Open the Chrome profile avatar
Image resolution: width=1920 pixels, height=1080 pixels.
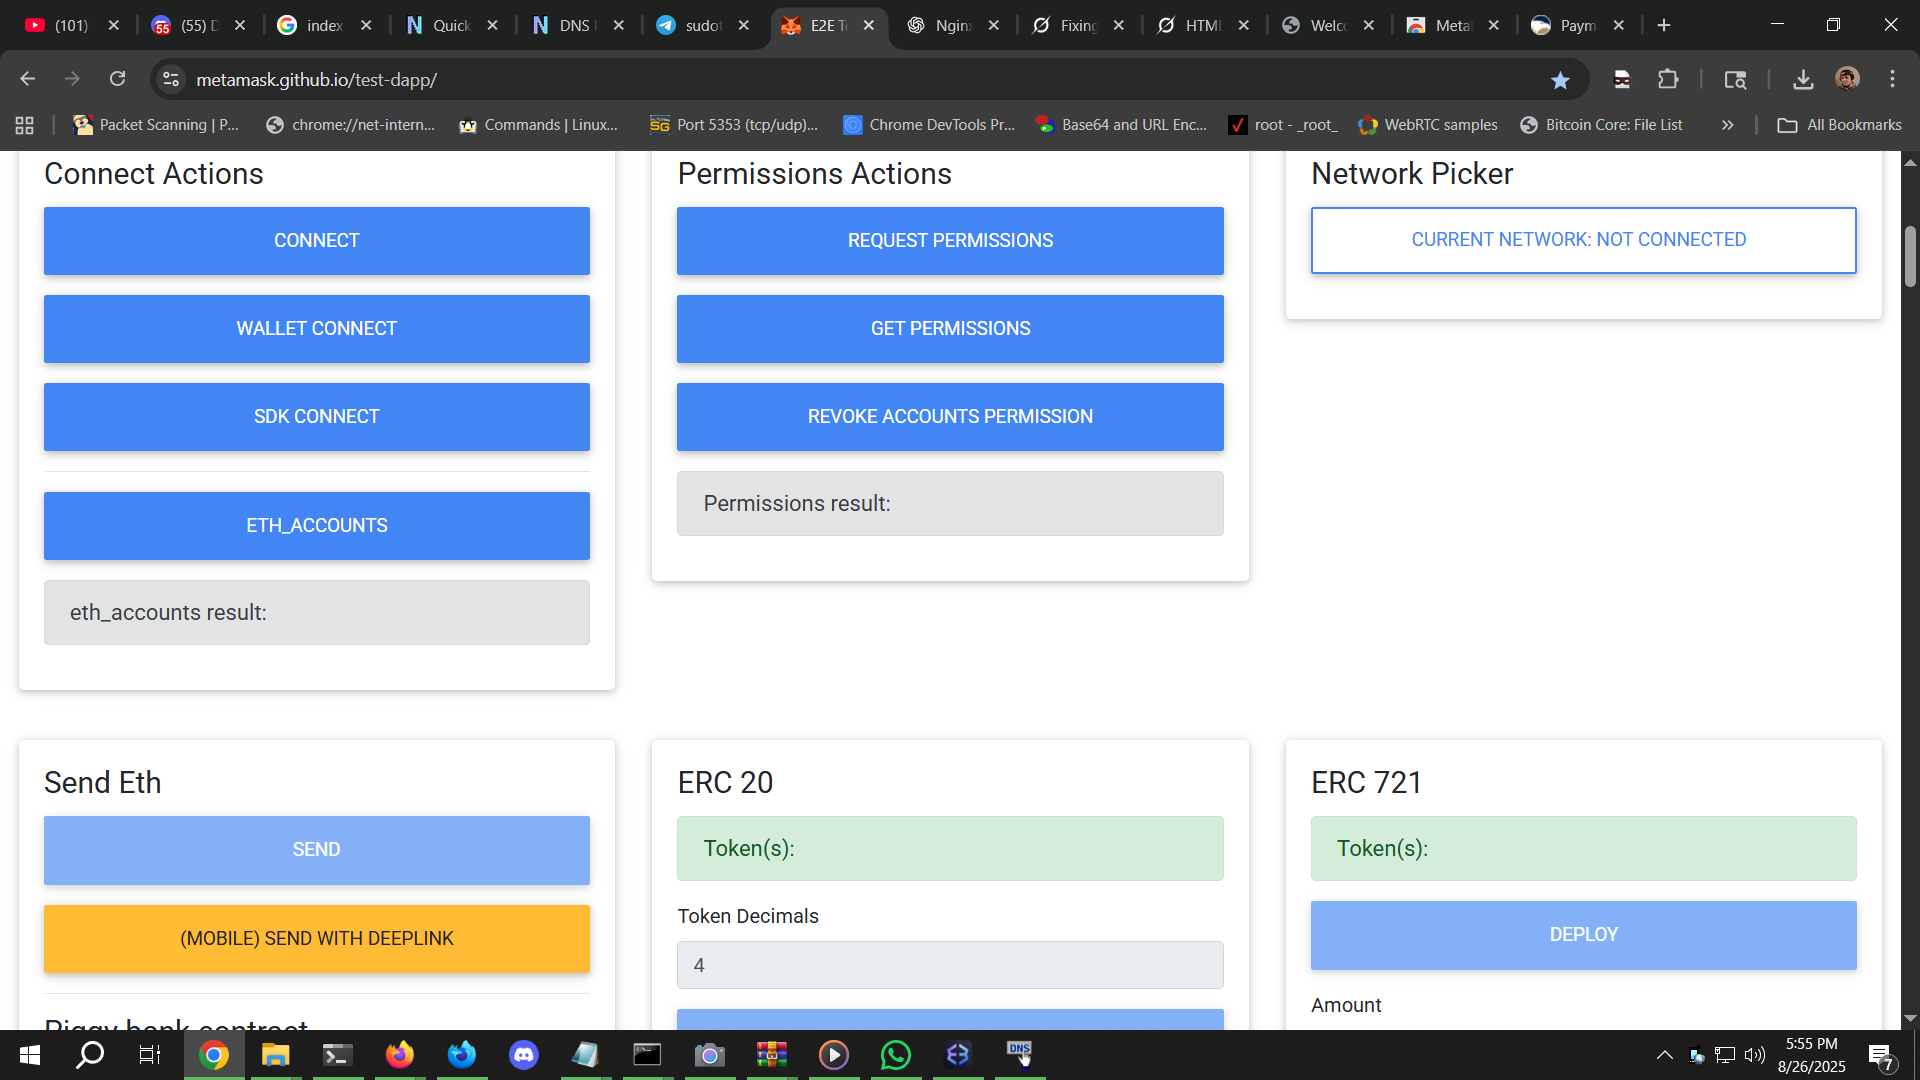click(1848, 79)
